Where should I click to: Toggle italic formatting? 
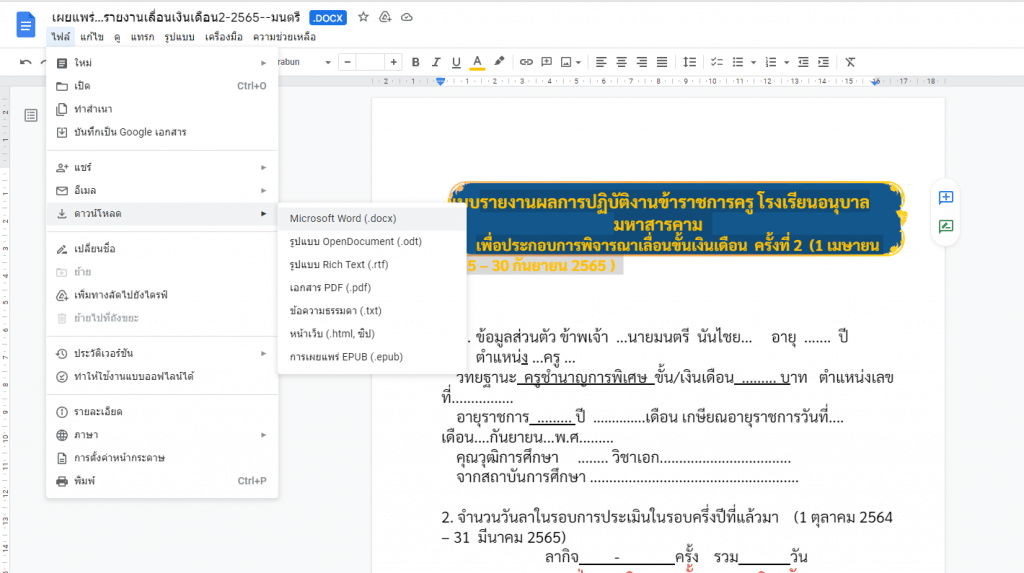436,62
